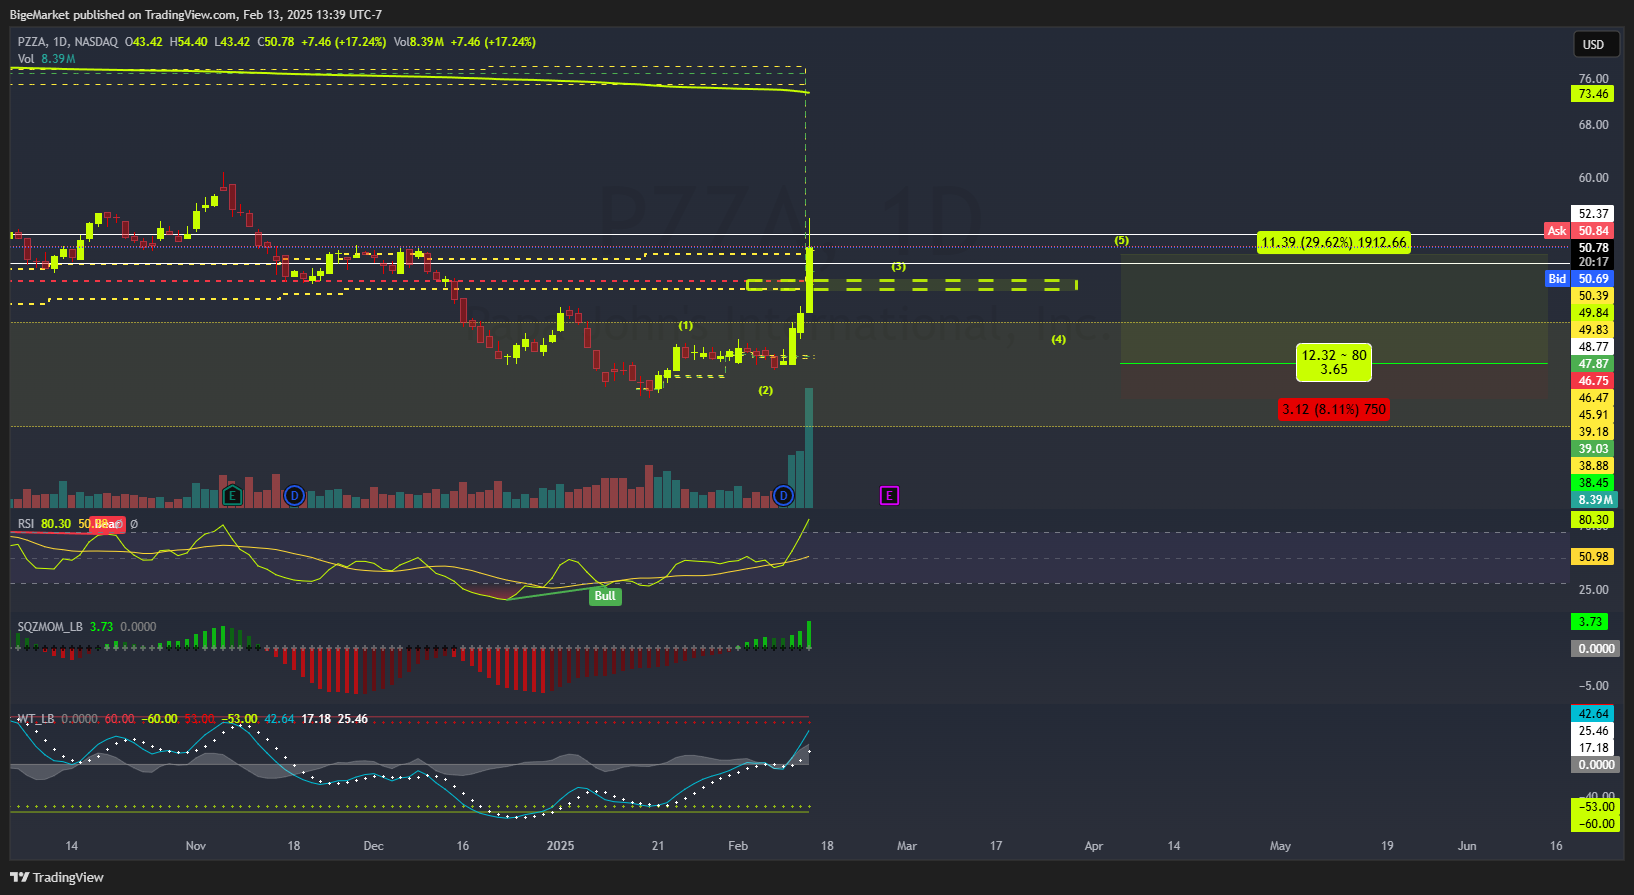Click the green 39.03 price label
Viewport: 1634px width, 895px height.
(x=1593, y=449)
